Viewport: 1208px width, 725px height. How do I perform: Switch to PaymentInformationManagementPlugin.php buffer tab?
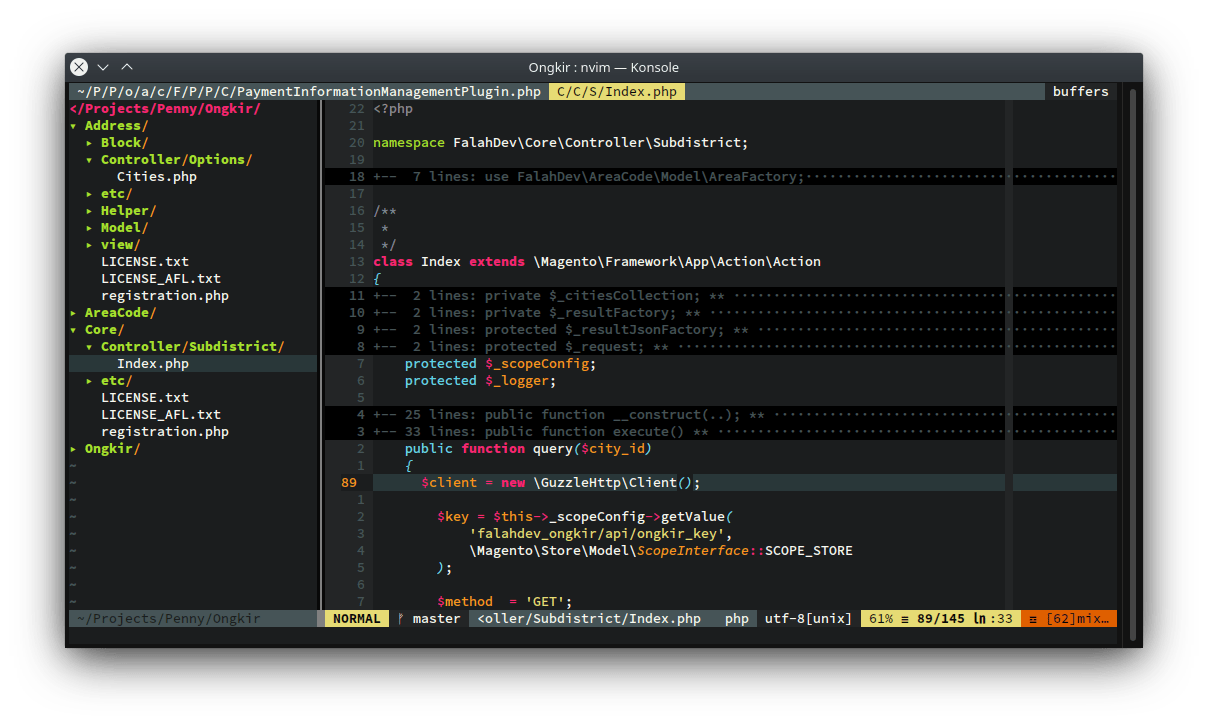(309, 92)
